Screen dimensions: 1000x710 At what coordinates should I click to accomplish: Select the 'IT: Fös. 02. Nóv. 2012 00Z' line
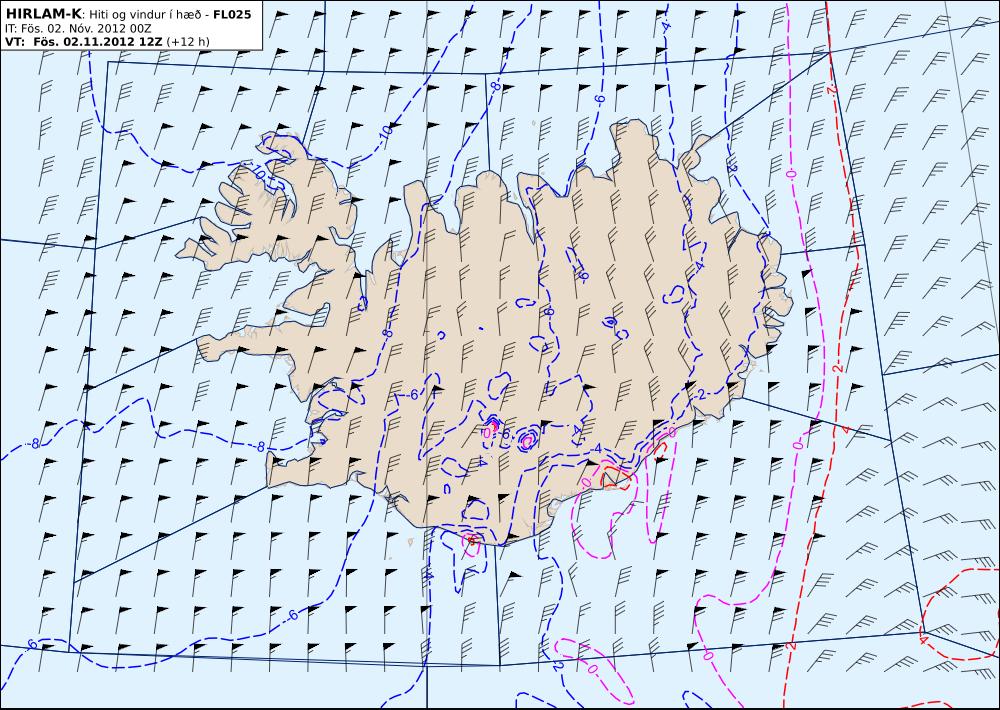[78, 28]
